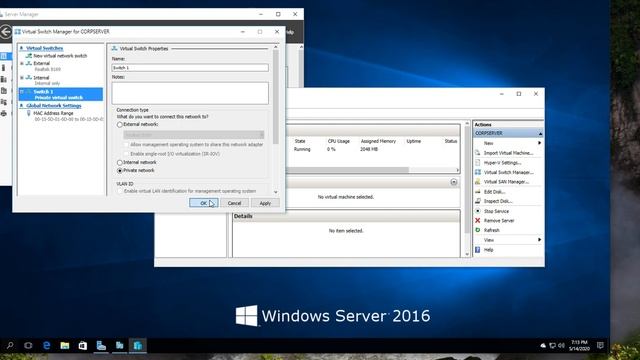Click the Name field containing Switch 1
This screenshot has width=640, height=360.
click(190, 68)
